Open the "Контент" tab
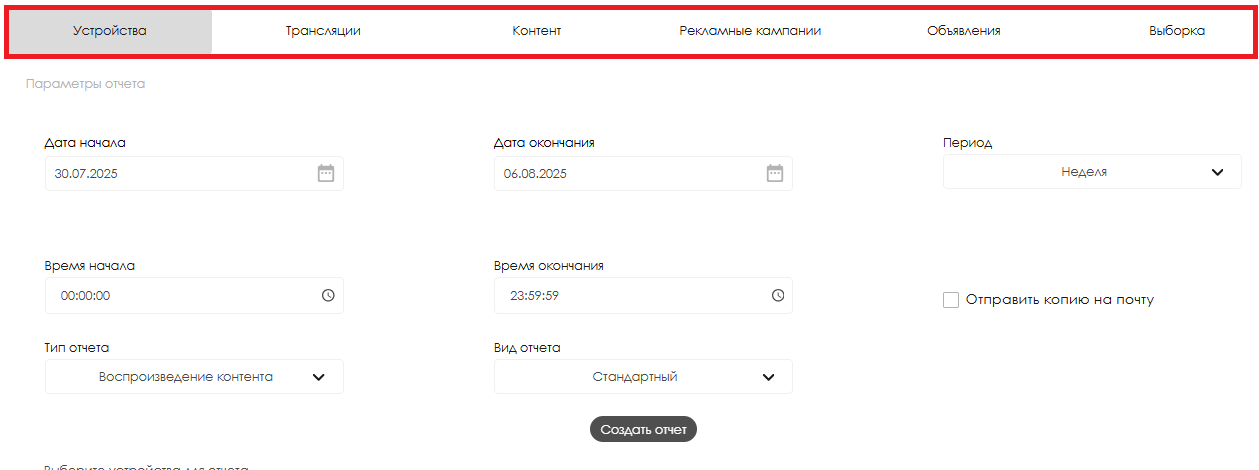This screenshot has height=470, width=1259. pos(536,31)
